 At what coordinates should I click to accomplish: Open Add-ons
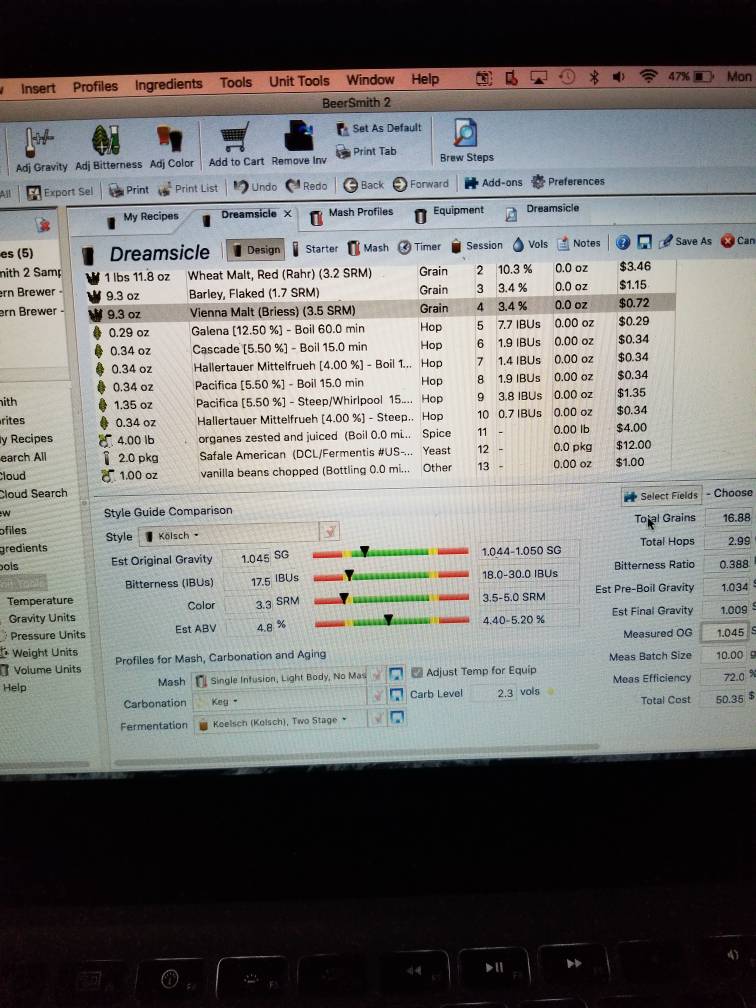click(x=493, y=183)
